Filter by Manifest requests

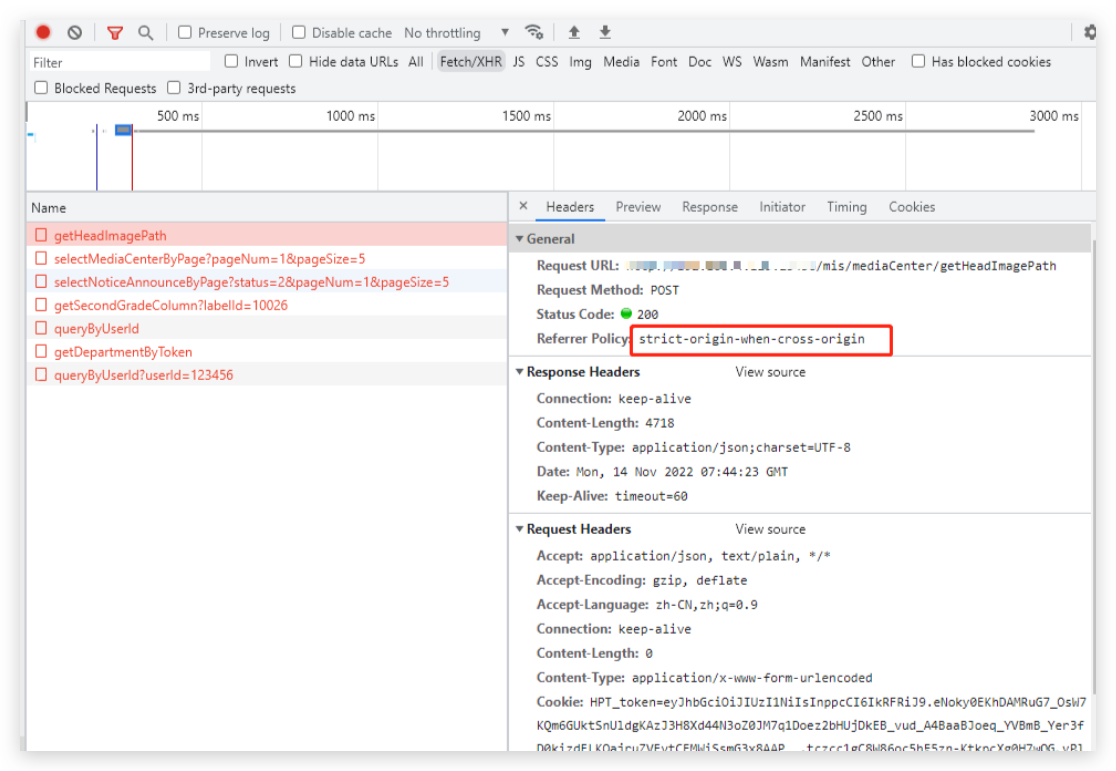tap(825, 62)
